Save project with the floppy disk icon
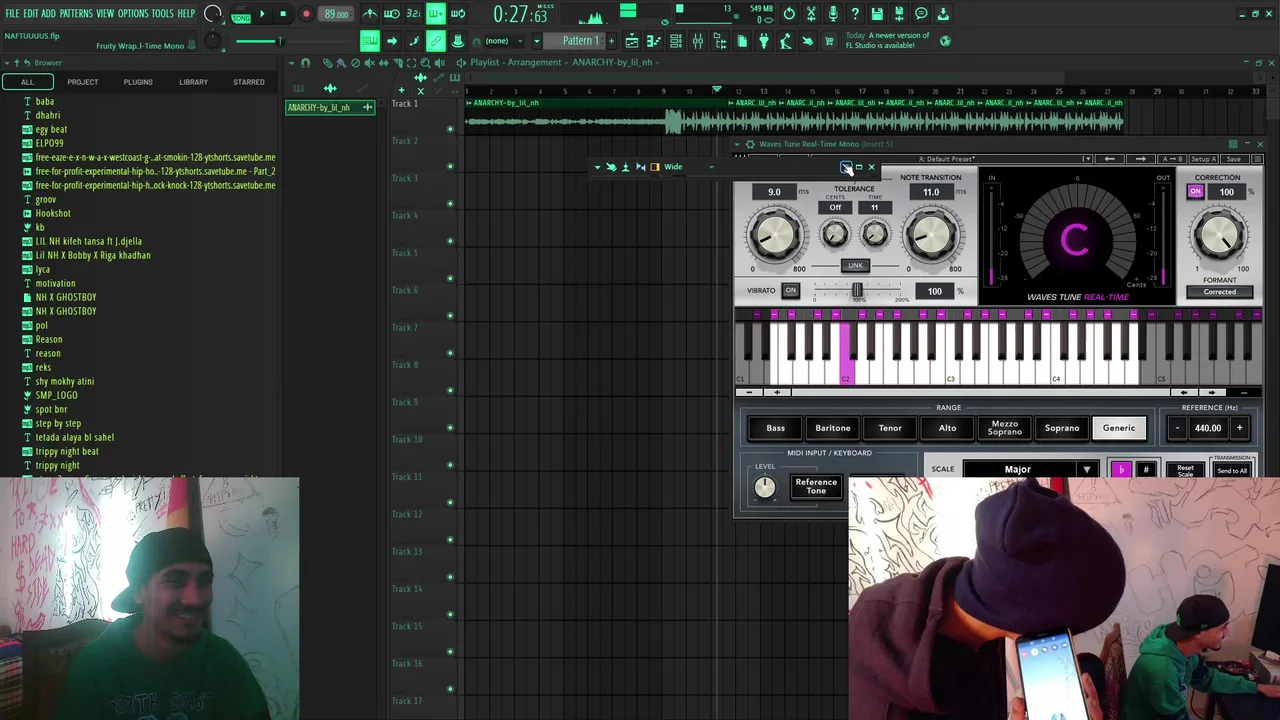1280x720 pixels. click(877, 14)
